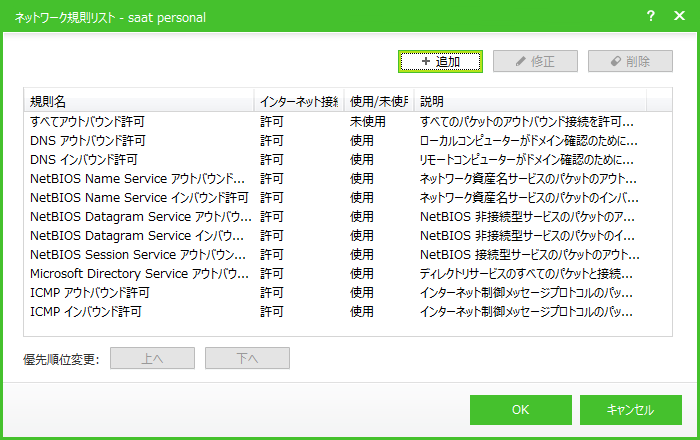Image resolution: width=700 pixels, height=440 pixels.
Task: Sort by the 規則名 column header
Action: click(x=139, y=101)
